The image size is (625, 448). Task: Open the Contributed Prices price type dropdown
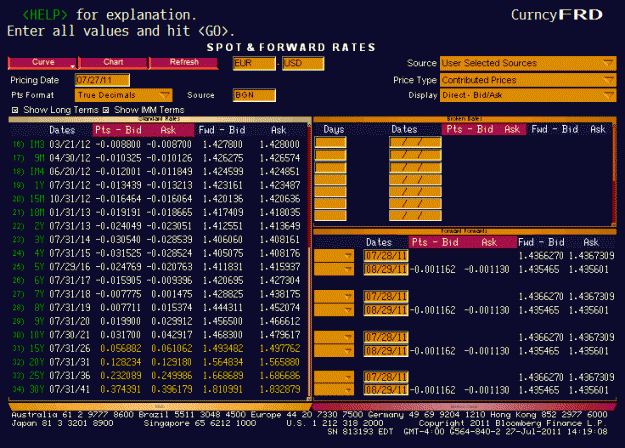pyautogui.click(x=528, y=80)
